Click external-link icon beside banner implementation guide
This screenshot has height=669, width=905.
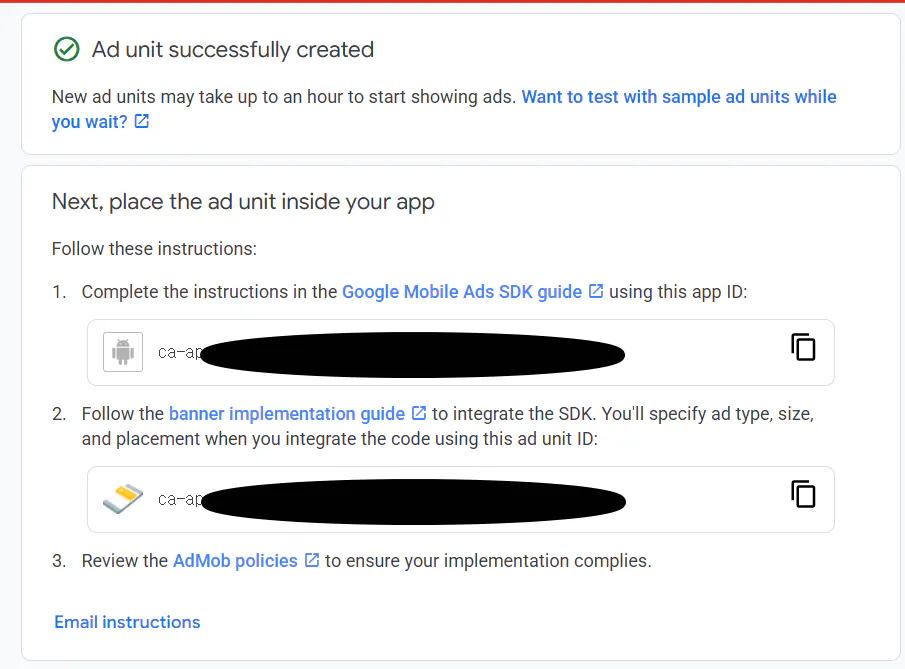[419, 413]
